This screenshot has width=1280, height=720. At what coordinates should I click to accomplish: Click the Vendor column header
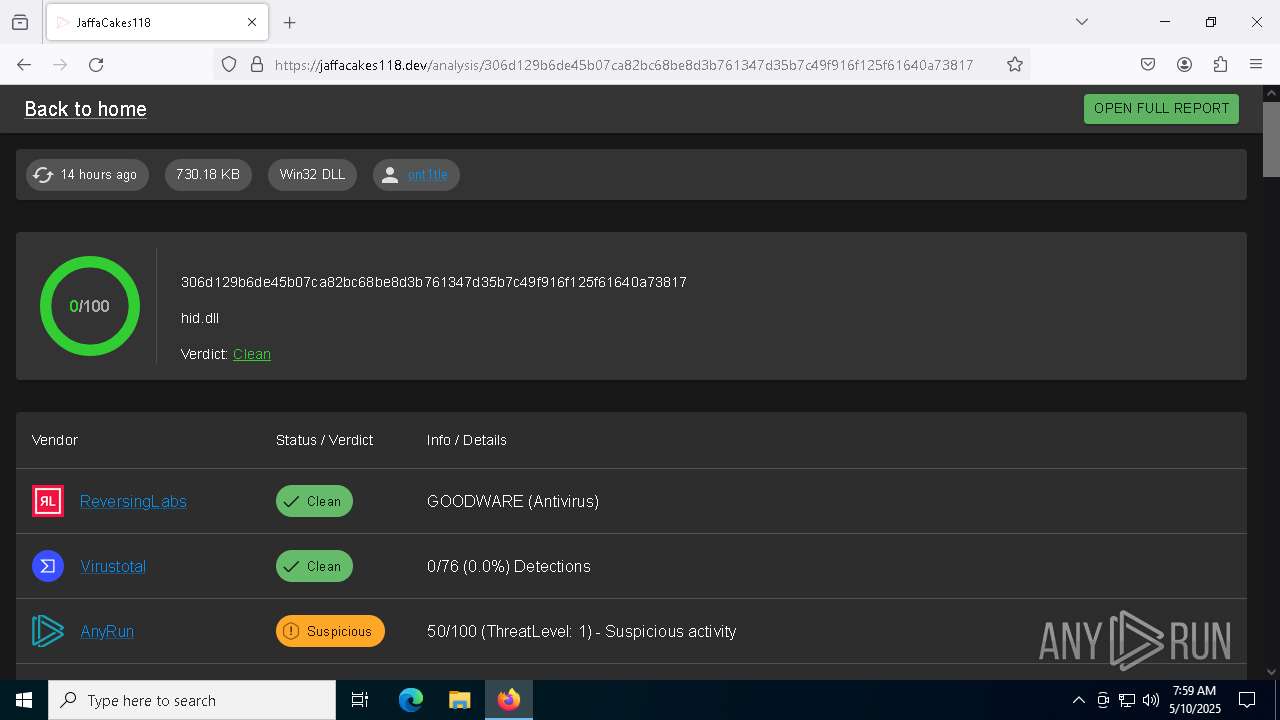coord(55,440)
